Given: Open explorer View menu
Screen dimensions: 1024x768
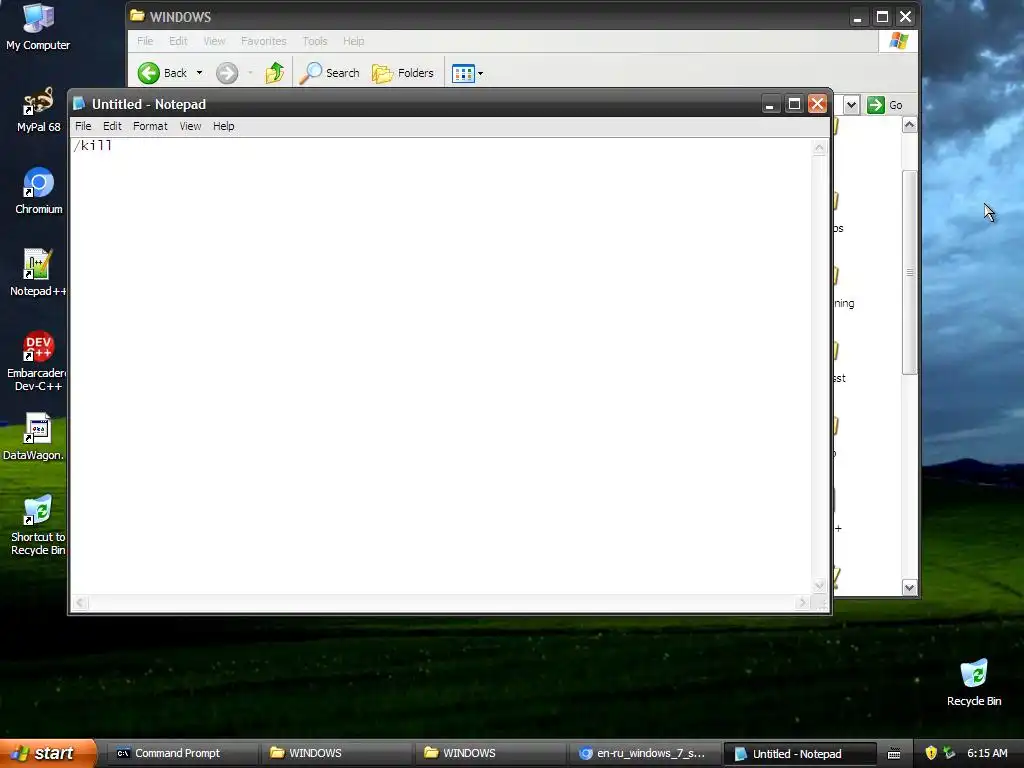Looking at the screenshot, I should tap(214, 40).
